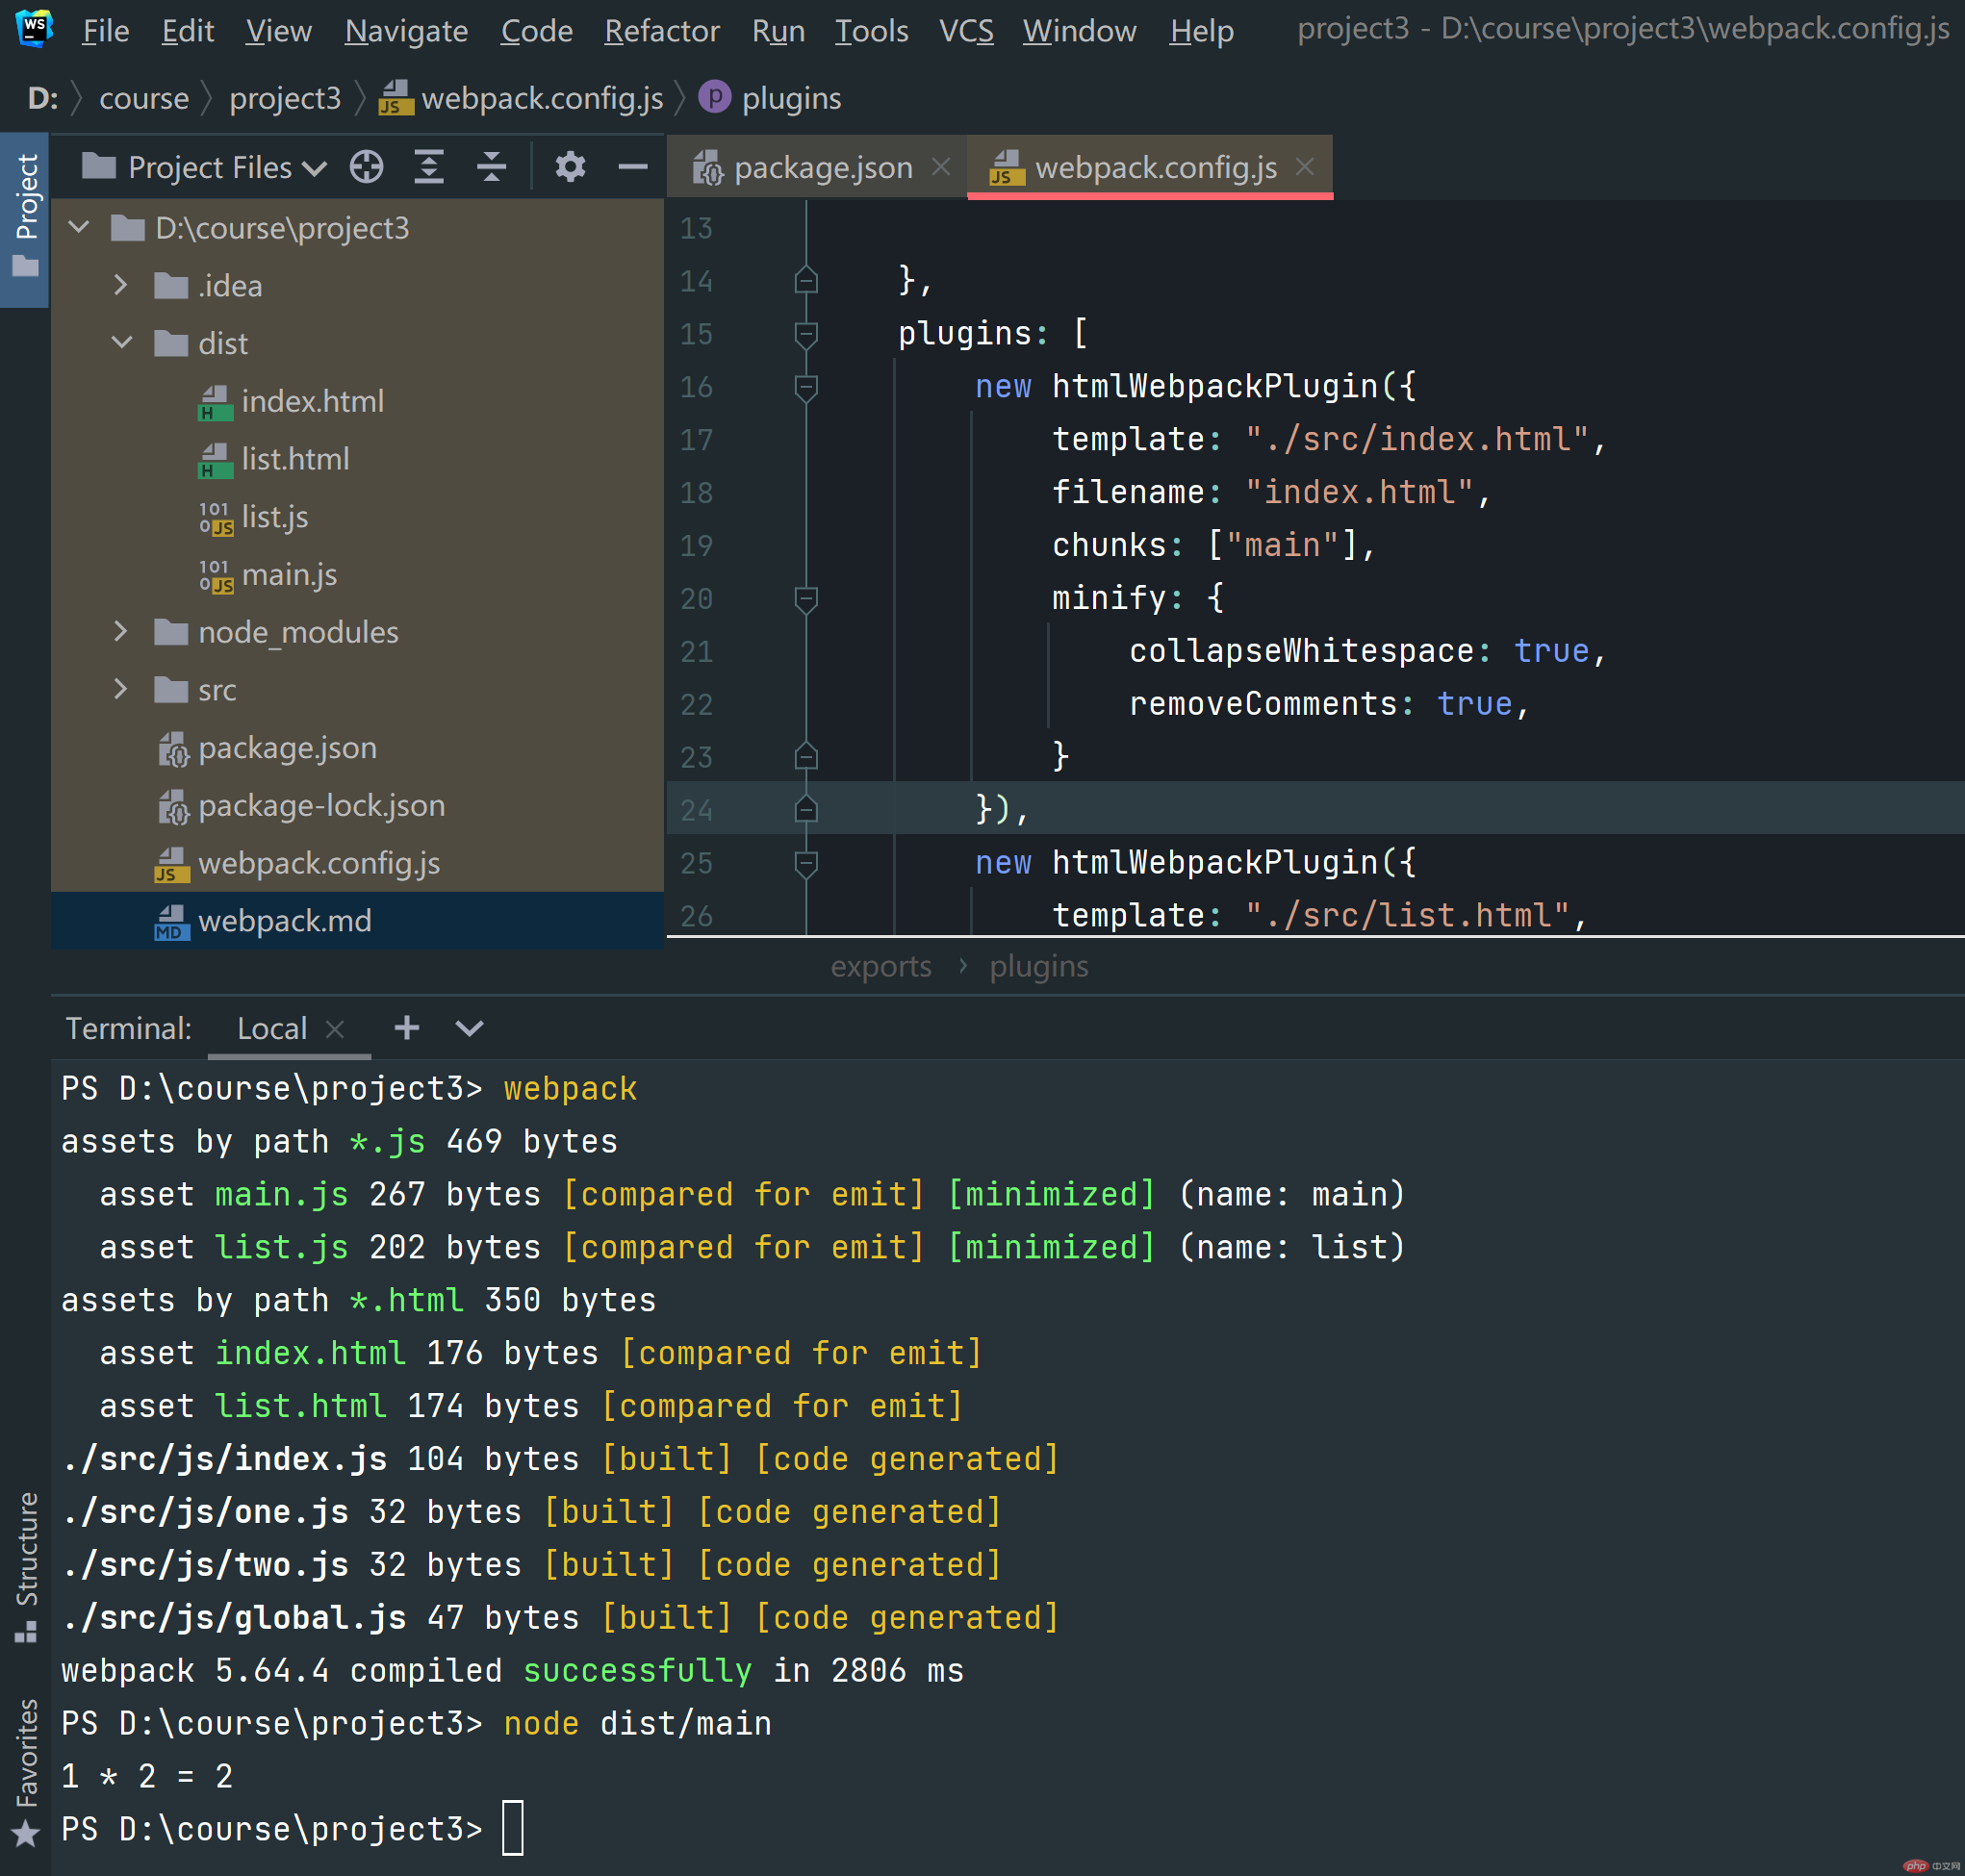Click the Select Opened File locate icon
Screen dimensions: 1965x1876
366,167
